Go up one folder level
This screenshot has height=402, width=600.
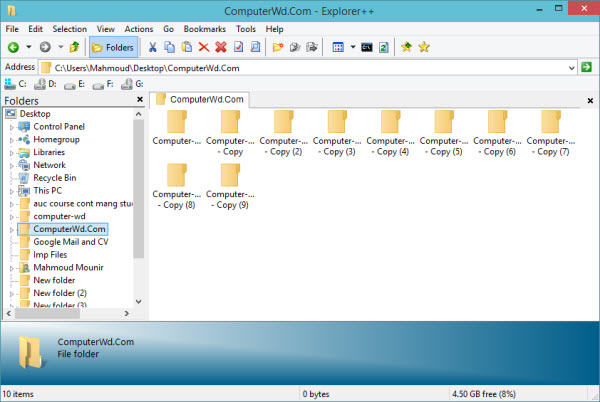point(74,47)
